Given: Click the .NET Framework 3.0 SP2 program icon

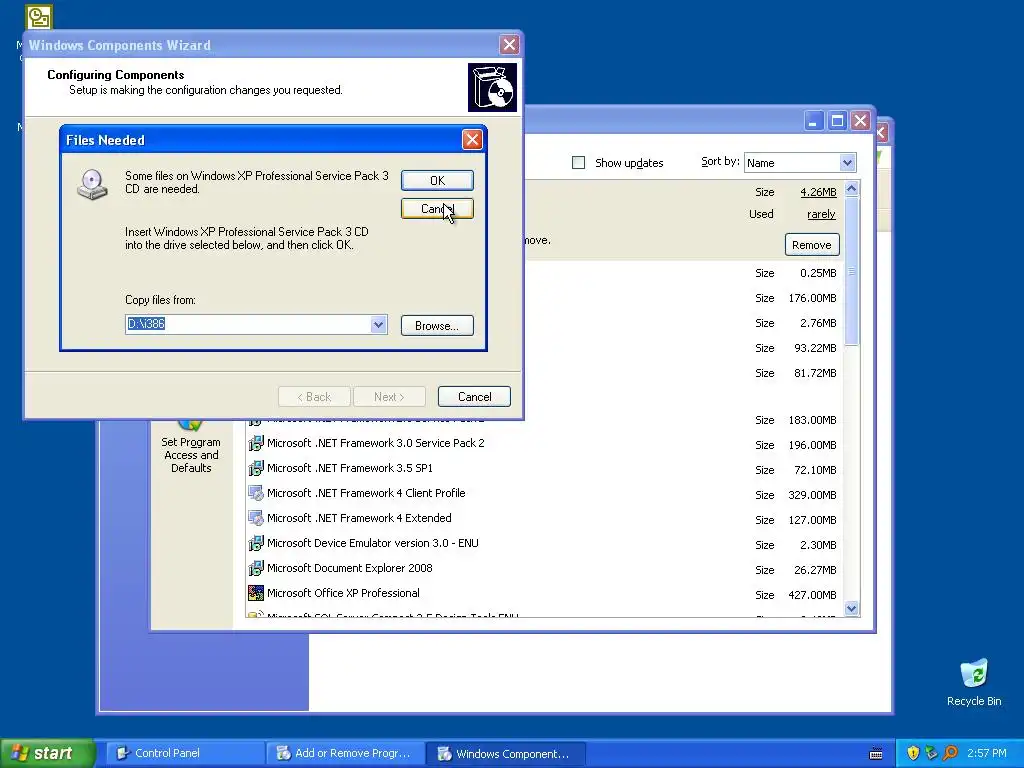Looking at the screenshot, I should [256, 443].
